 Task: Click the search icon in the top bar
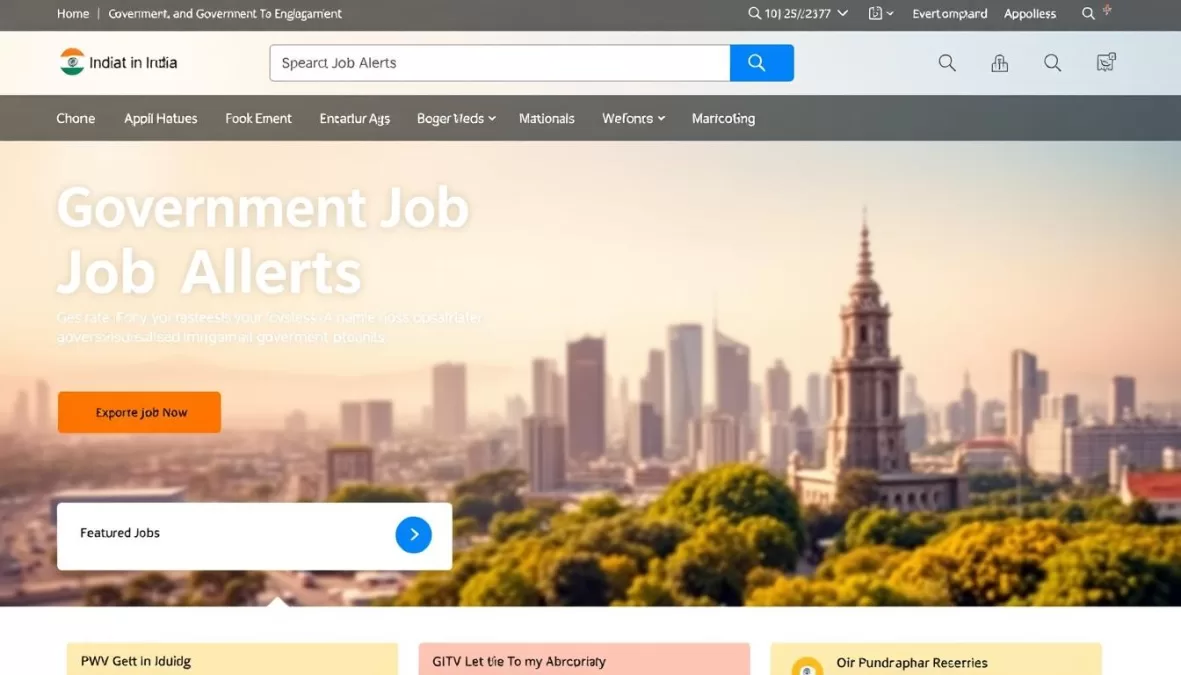753,13
